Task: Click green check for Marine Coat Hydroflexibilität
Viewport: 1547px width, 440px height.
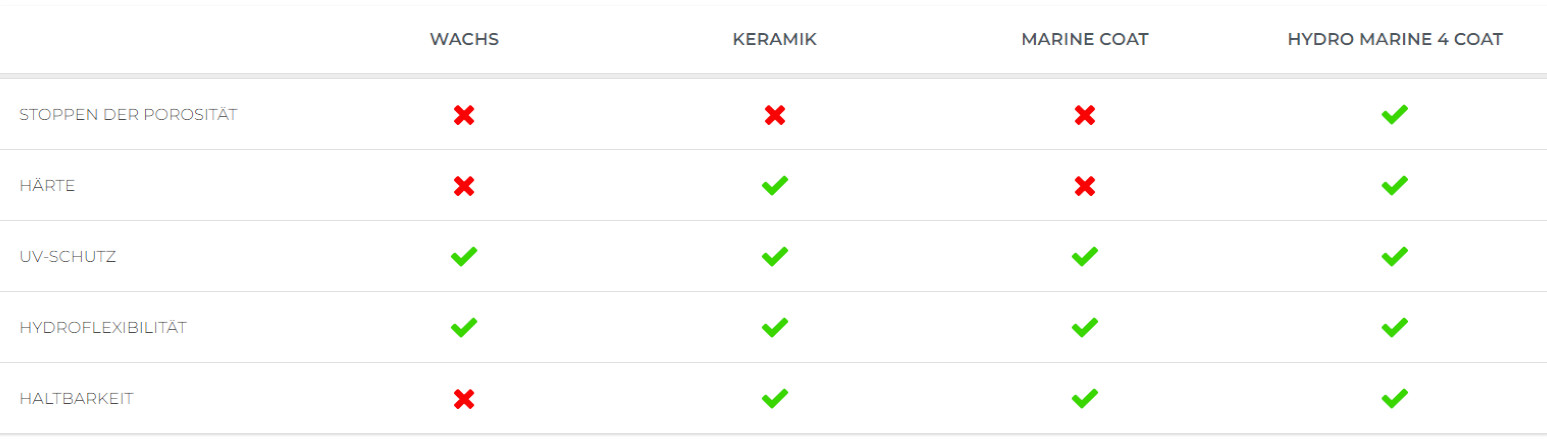Action: 1084,327
